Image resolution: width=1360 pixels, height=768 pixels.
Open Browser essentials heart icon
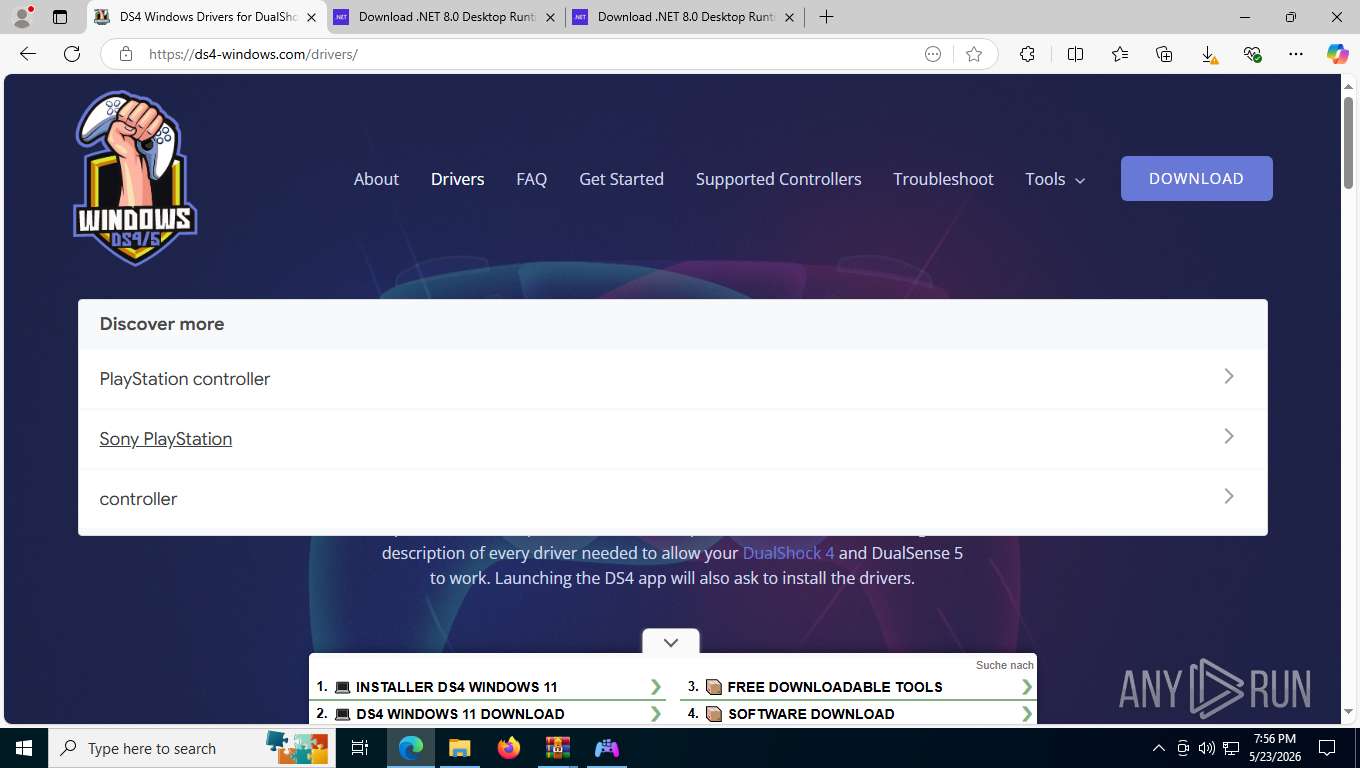click(1252, 54)
